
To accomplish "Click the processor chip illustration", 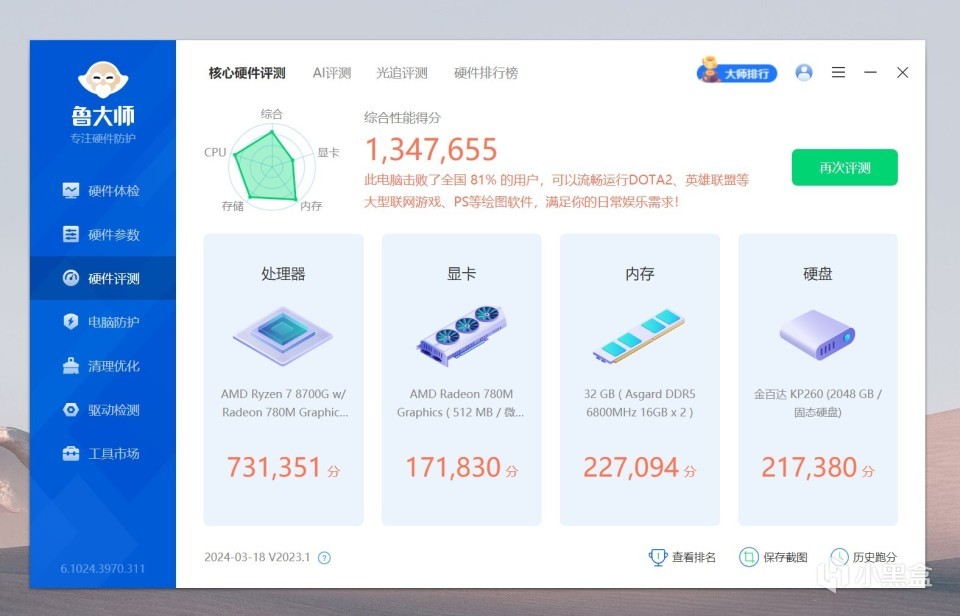I will coord(283,336).
